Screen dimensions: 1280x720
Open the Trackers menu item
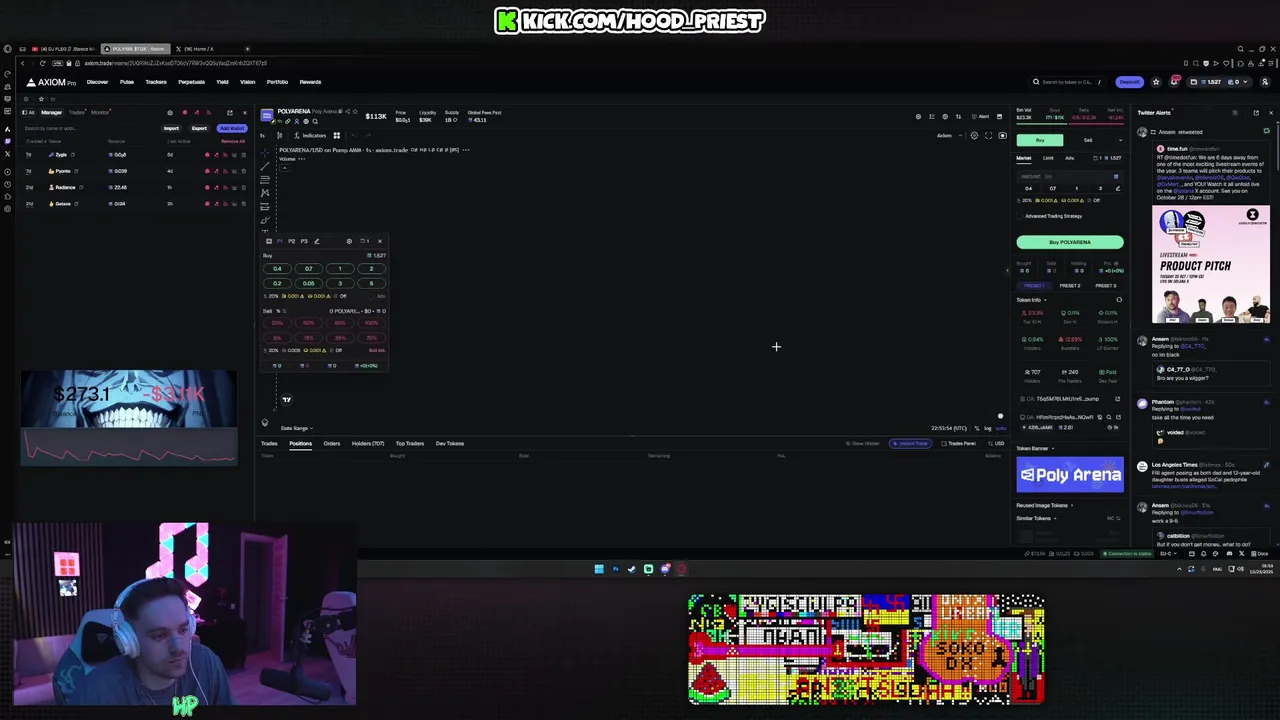pyautogui.click(x=156, y=82)
